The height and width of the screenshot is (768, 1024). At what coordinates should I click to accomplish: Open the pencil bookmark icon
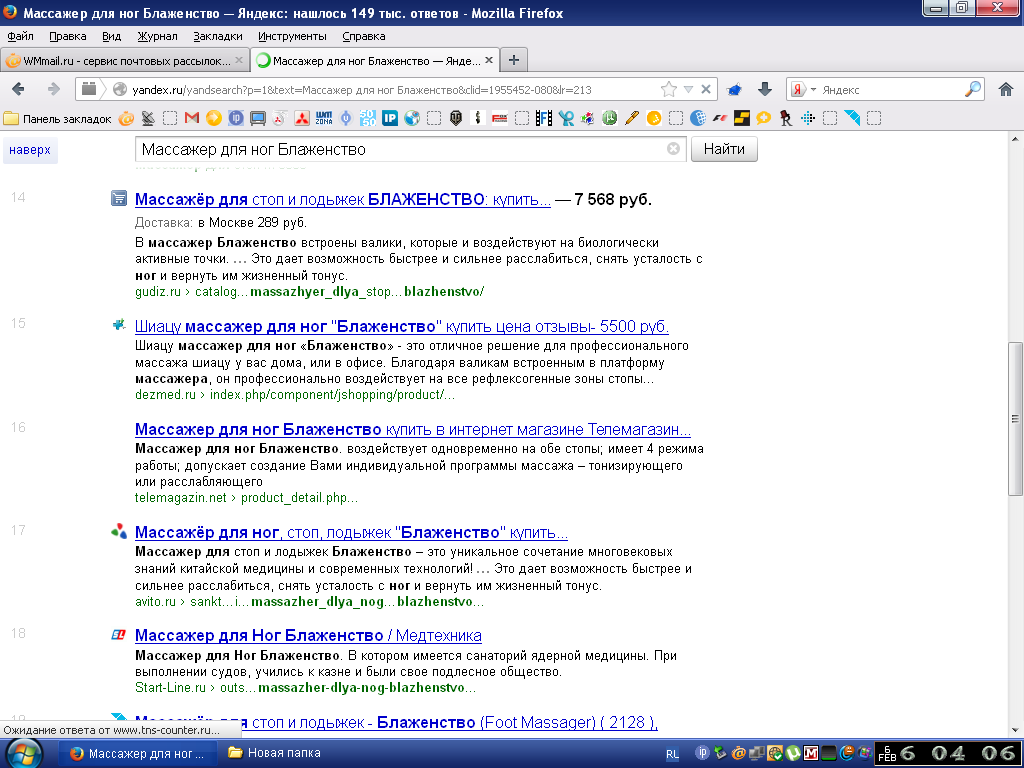point(632,118)
